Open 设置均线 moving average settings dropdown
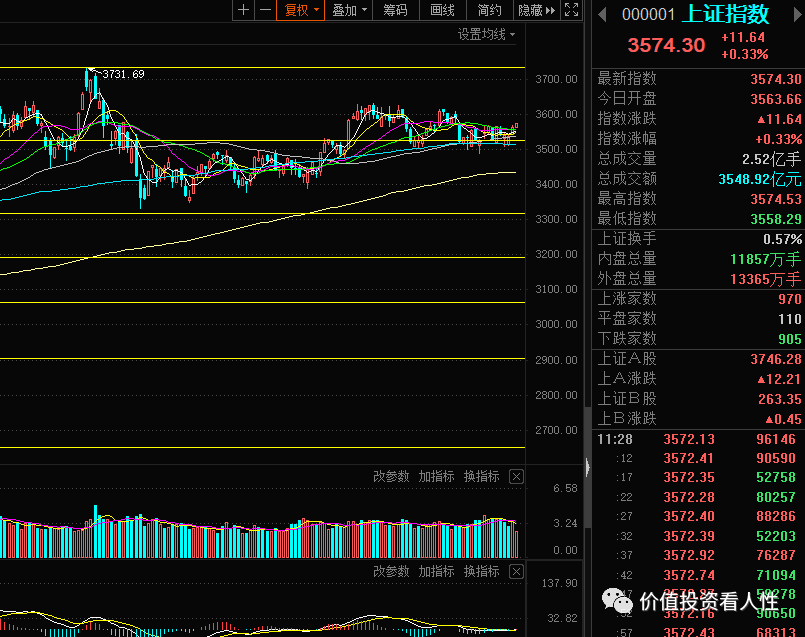 click(486, 34)
